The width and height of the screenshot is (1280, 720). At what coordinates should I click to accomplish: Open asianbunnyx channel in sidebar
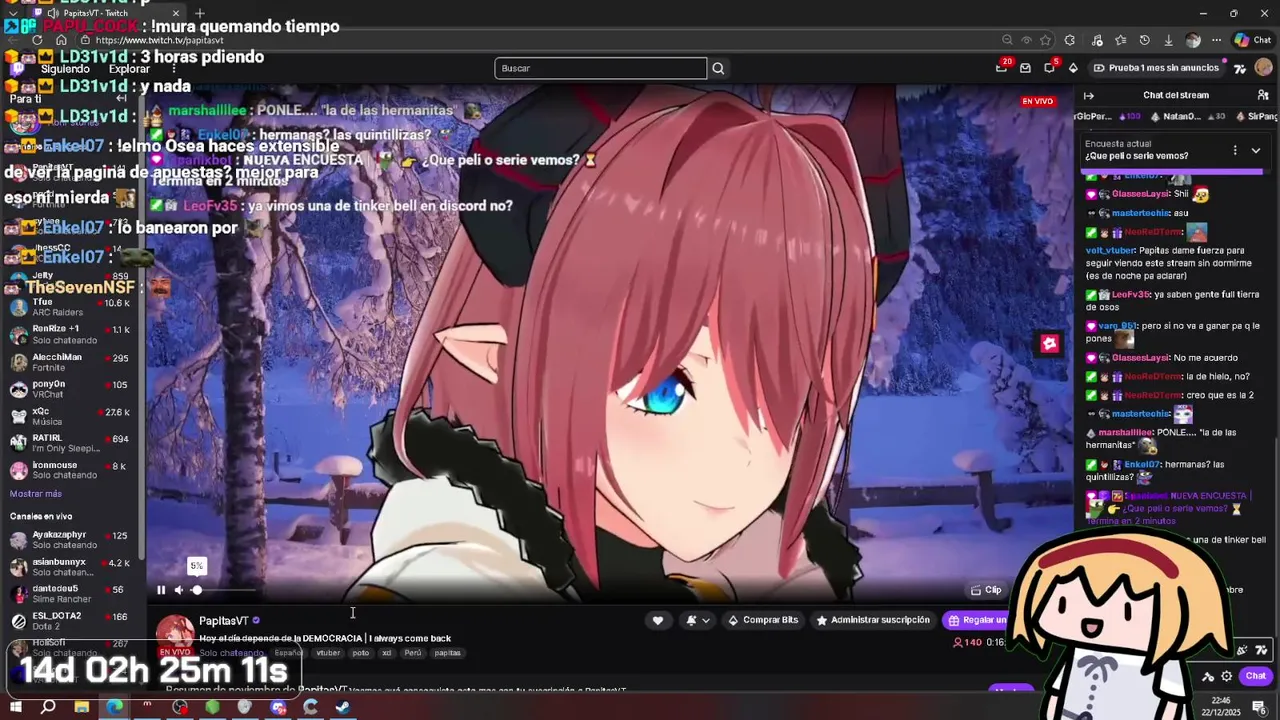click(70, 567)
